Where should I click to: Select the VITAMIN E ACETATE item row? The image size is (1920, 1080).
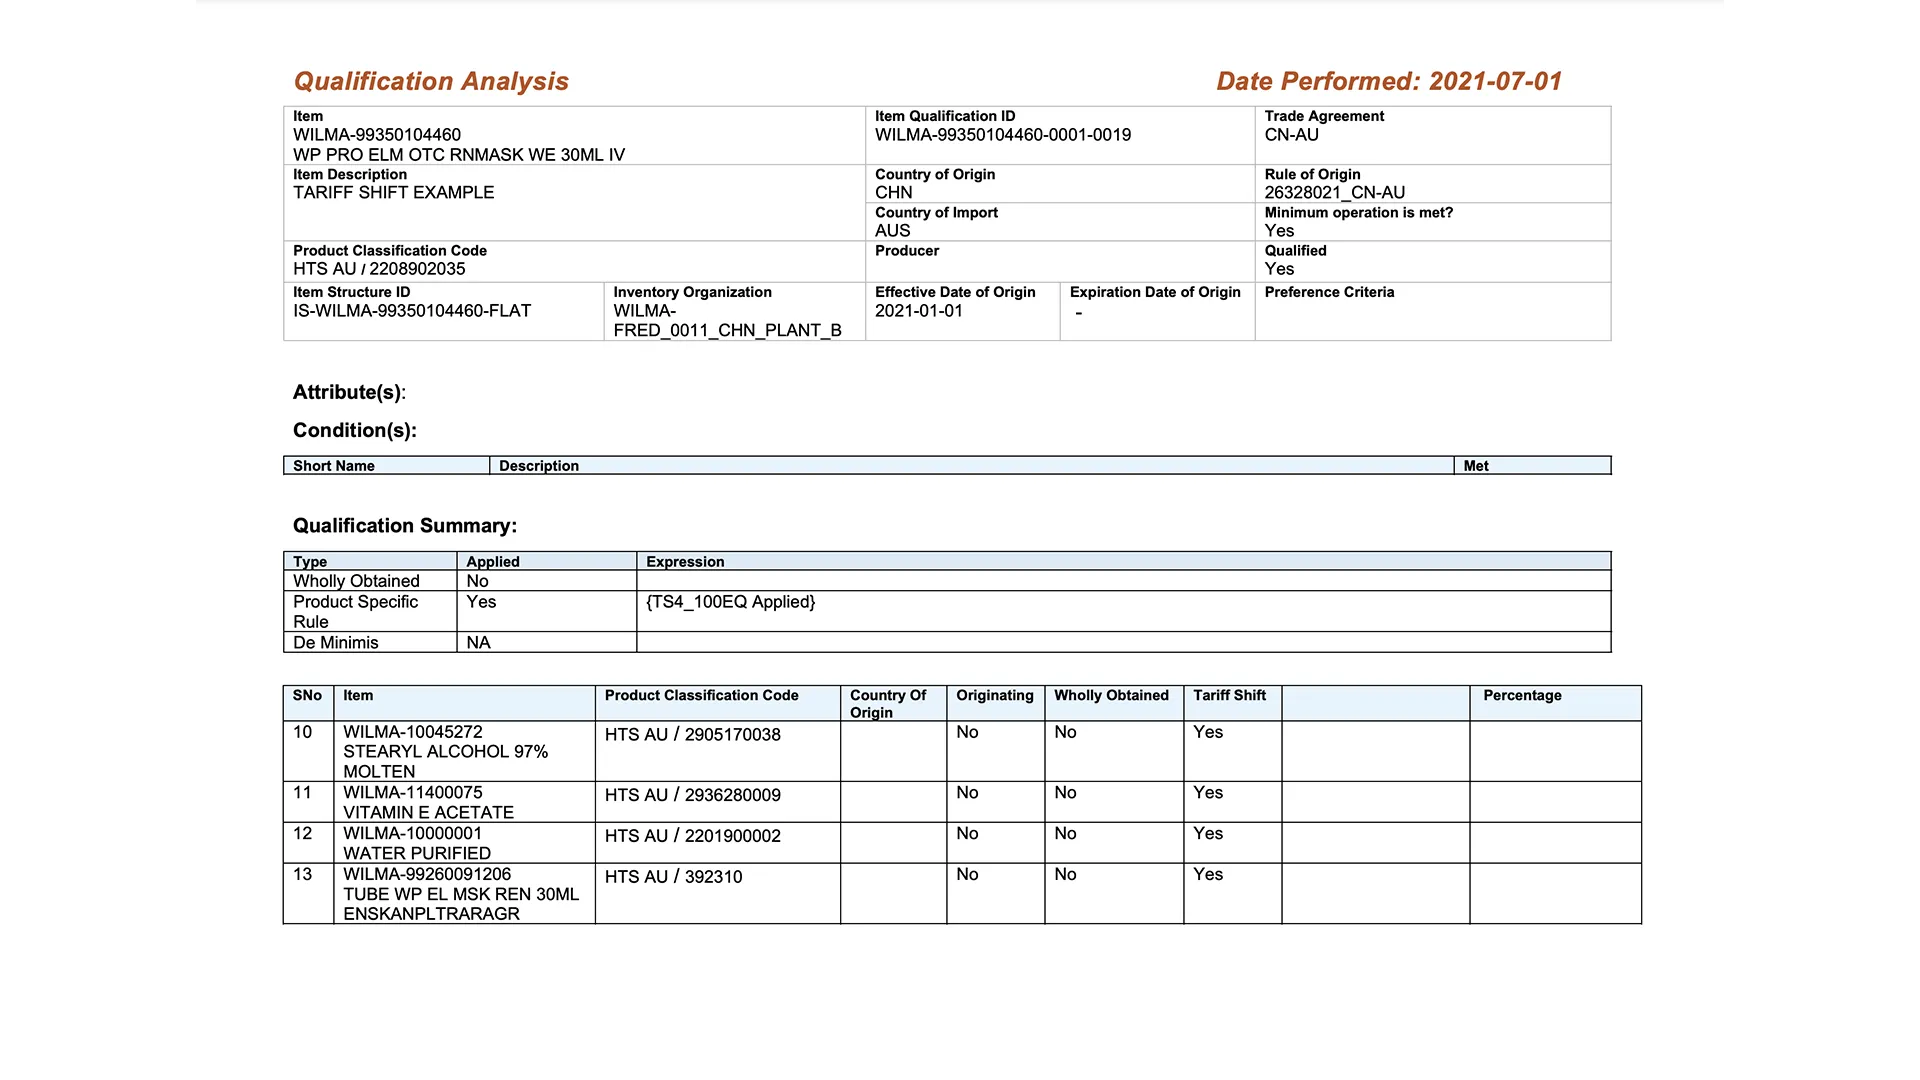[x=428, y=812]
